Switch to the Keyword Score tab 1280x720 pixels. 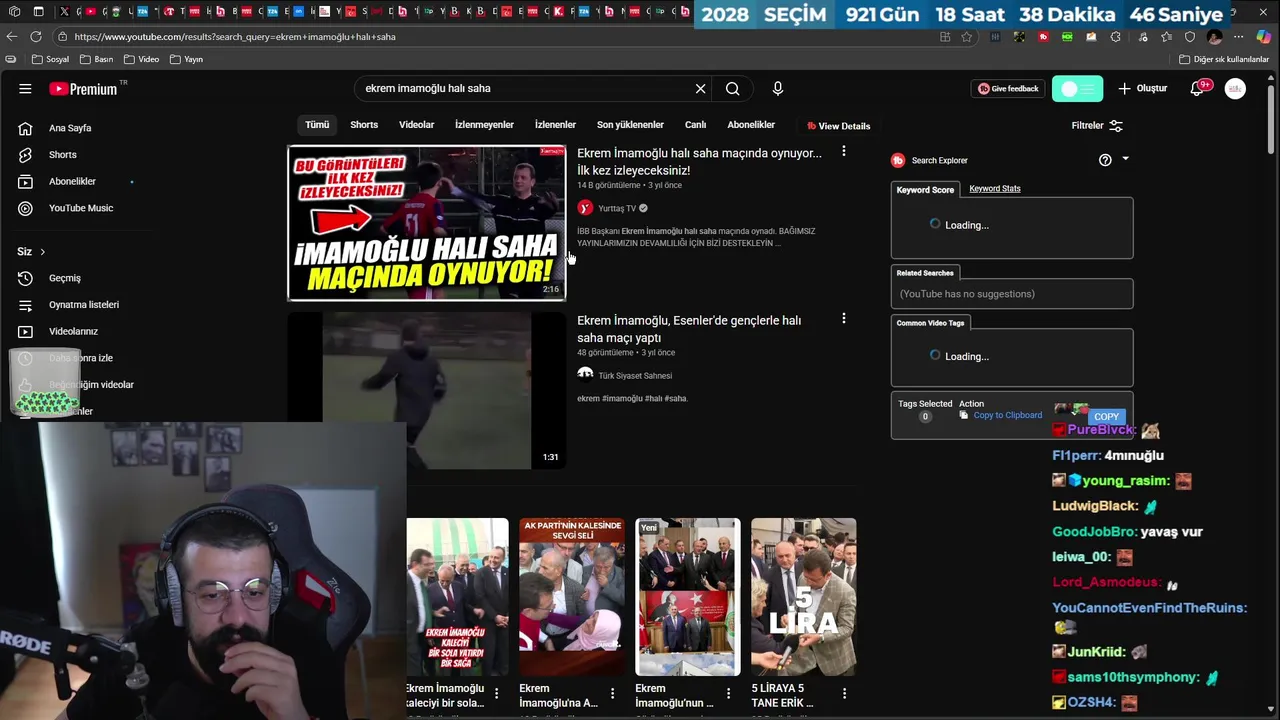(925, 189)
